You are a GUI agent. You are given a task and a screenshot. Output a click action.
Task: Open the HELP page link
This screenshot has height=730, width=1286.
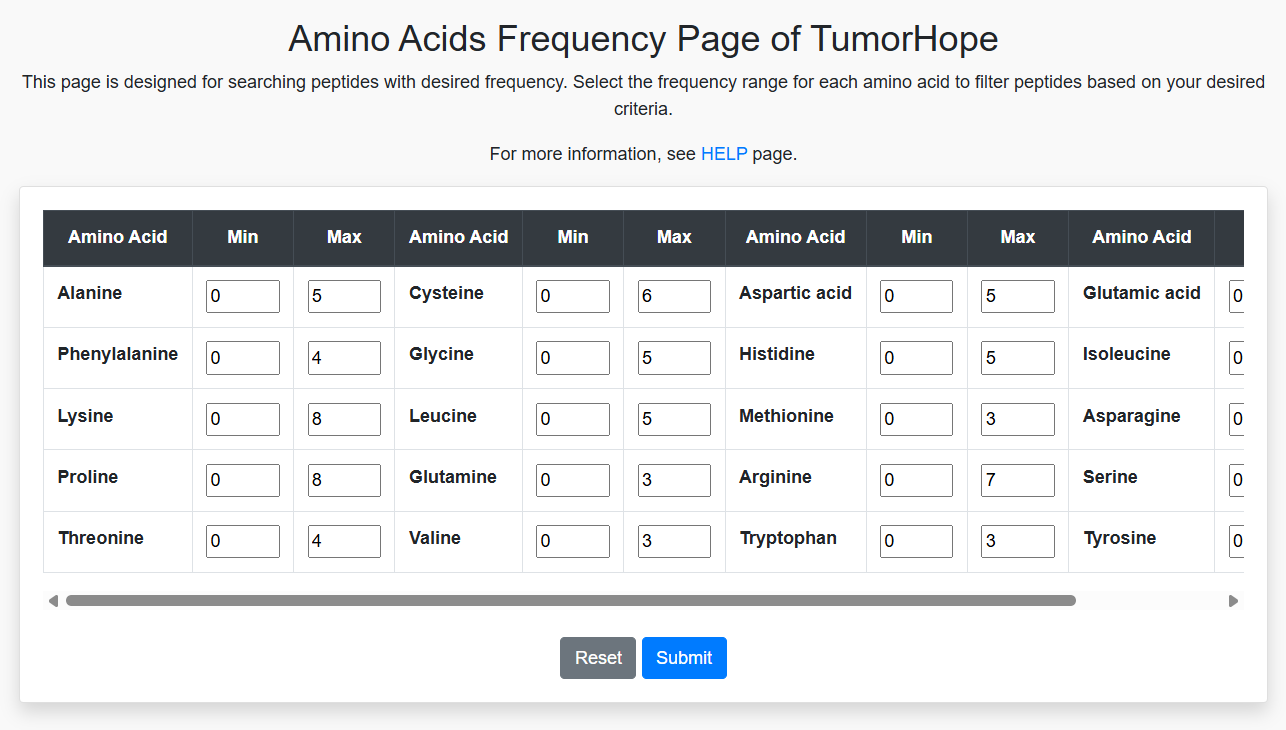[x=723, y=154]
